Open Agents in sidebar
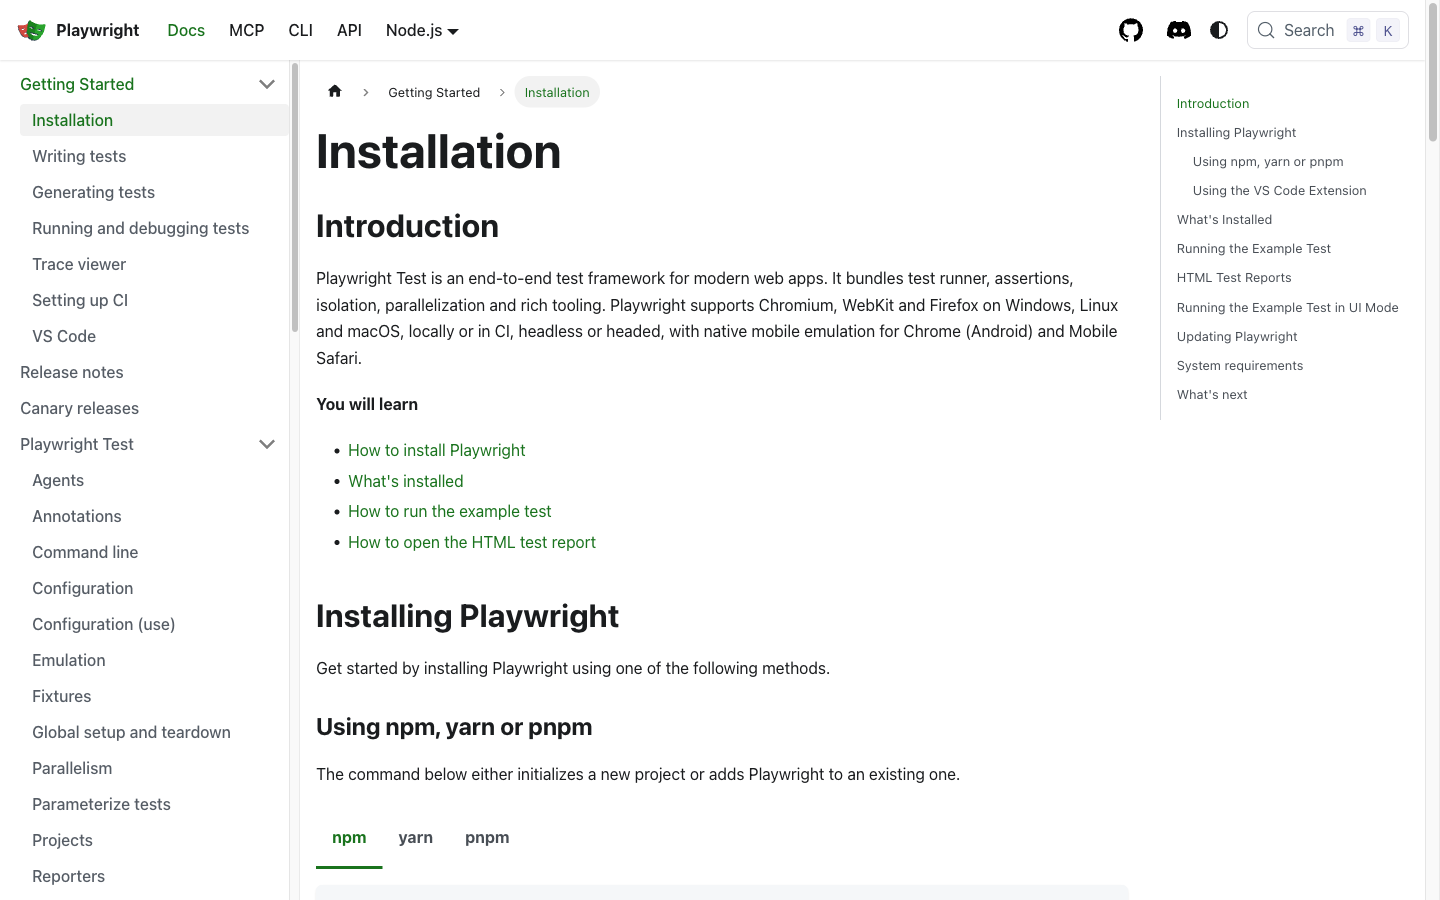This screenshot has height=900, width=1440. point(58,480)
